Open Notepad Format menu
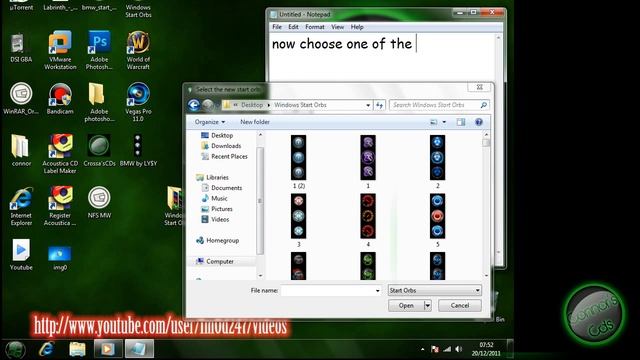 315,27
